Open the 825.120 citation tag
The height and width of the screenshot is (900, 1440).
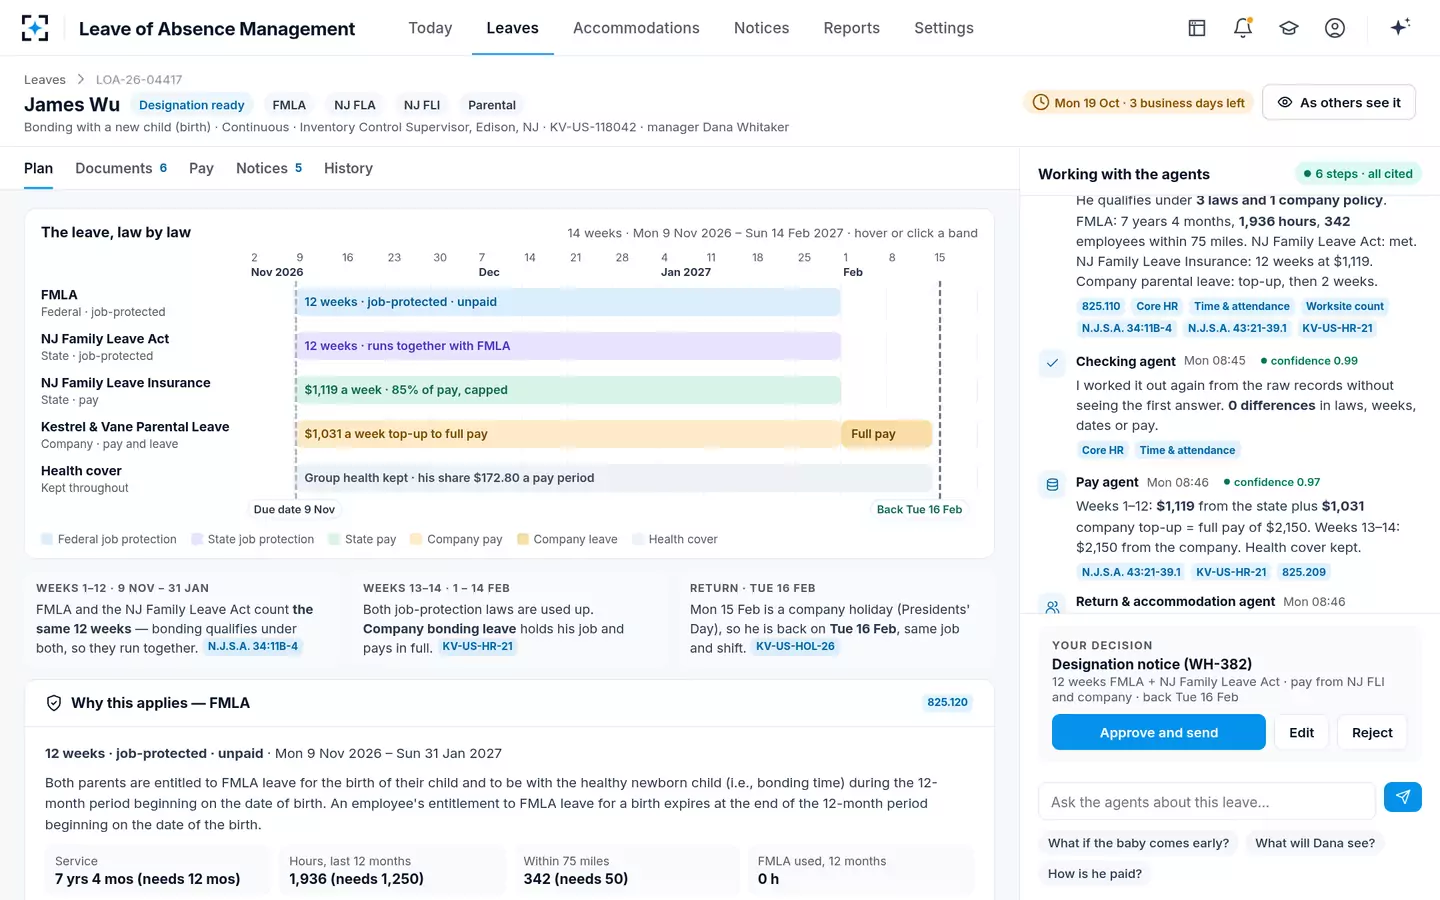[947, 702]
